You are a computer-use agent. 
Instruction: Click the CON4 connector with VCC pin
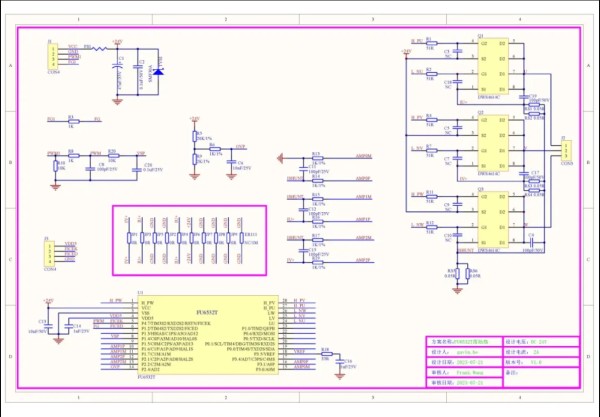pyautogui.click(x=53, y=57)
